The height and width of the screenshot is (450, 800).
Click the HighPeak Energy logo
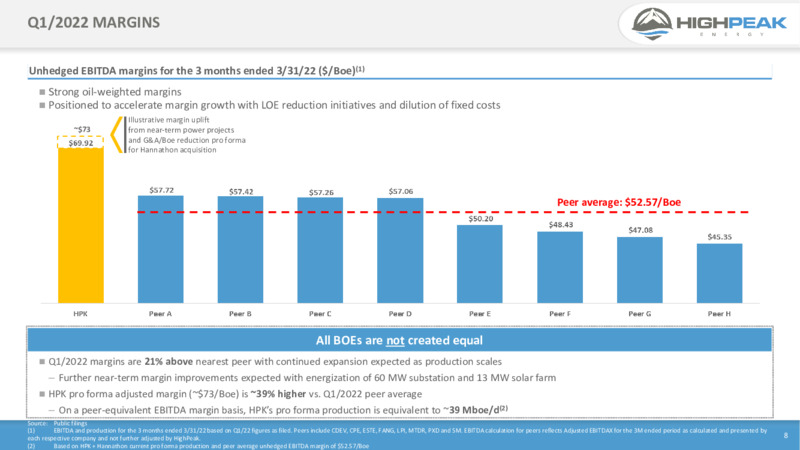tap(709, 23)
